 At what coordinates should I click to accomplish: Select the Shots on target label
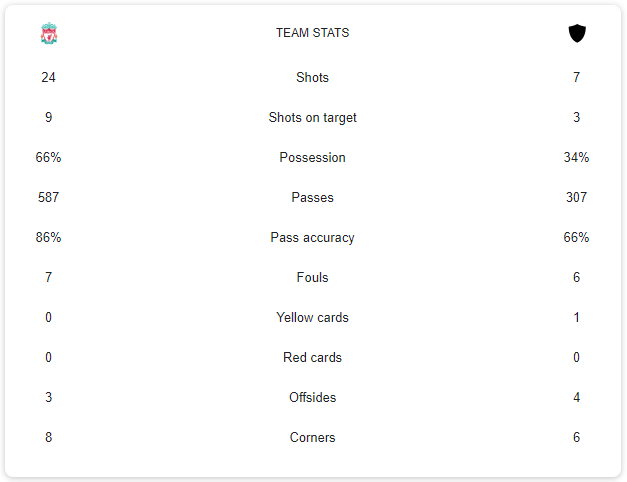tap(313, 118)
